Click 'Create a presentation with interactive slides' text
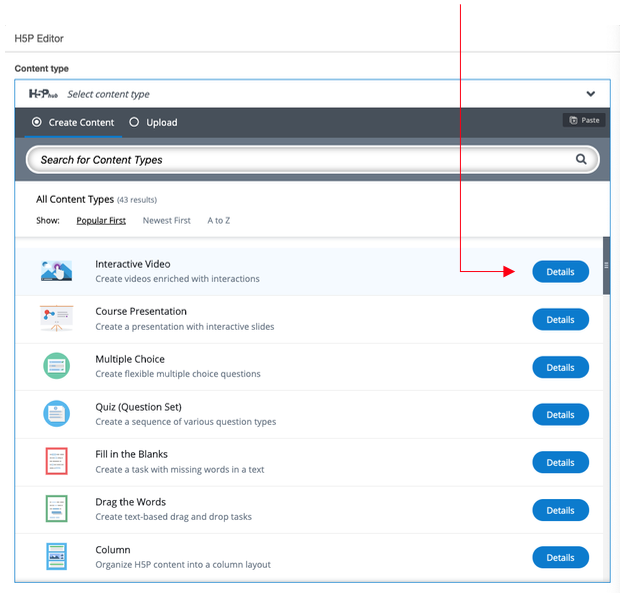 click(x=185, y=327)
